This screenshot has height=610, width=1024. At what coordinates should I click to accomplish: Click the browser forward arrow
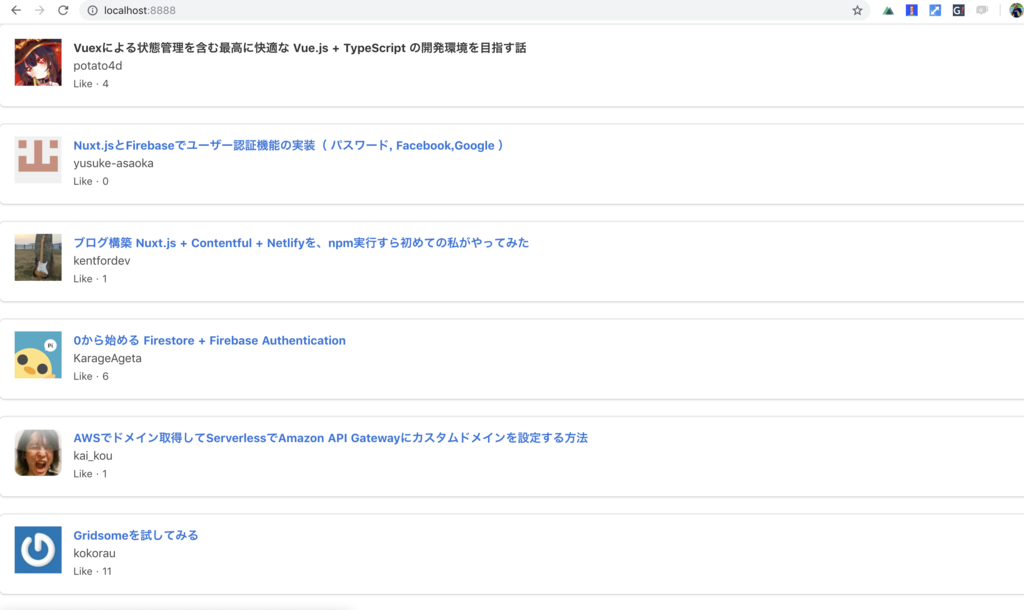coord(40,10)
